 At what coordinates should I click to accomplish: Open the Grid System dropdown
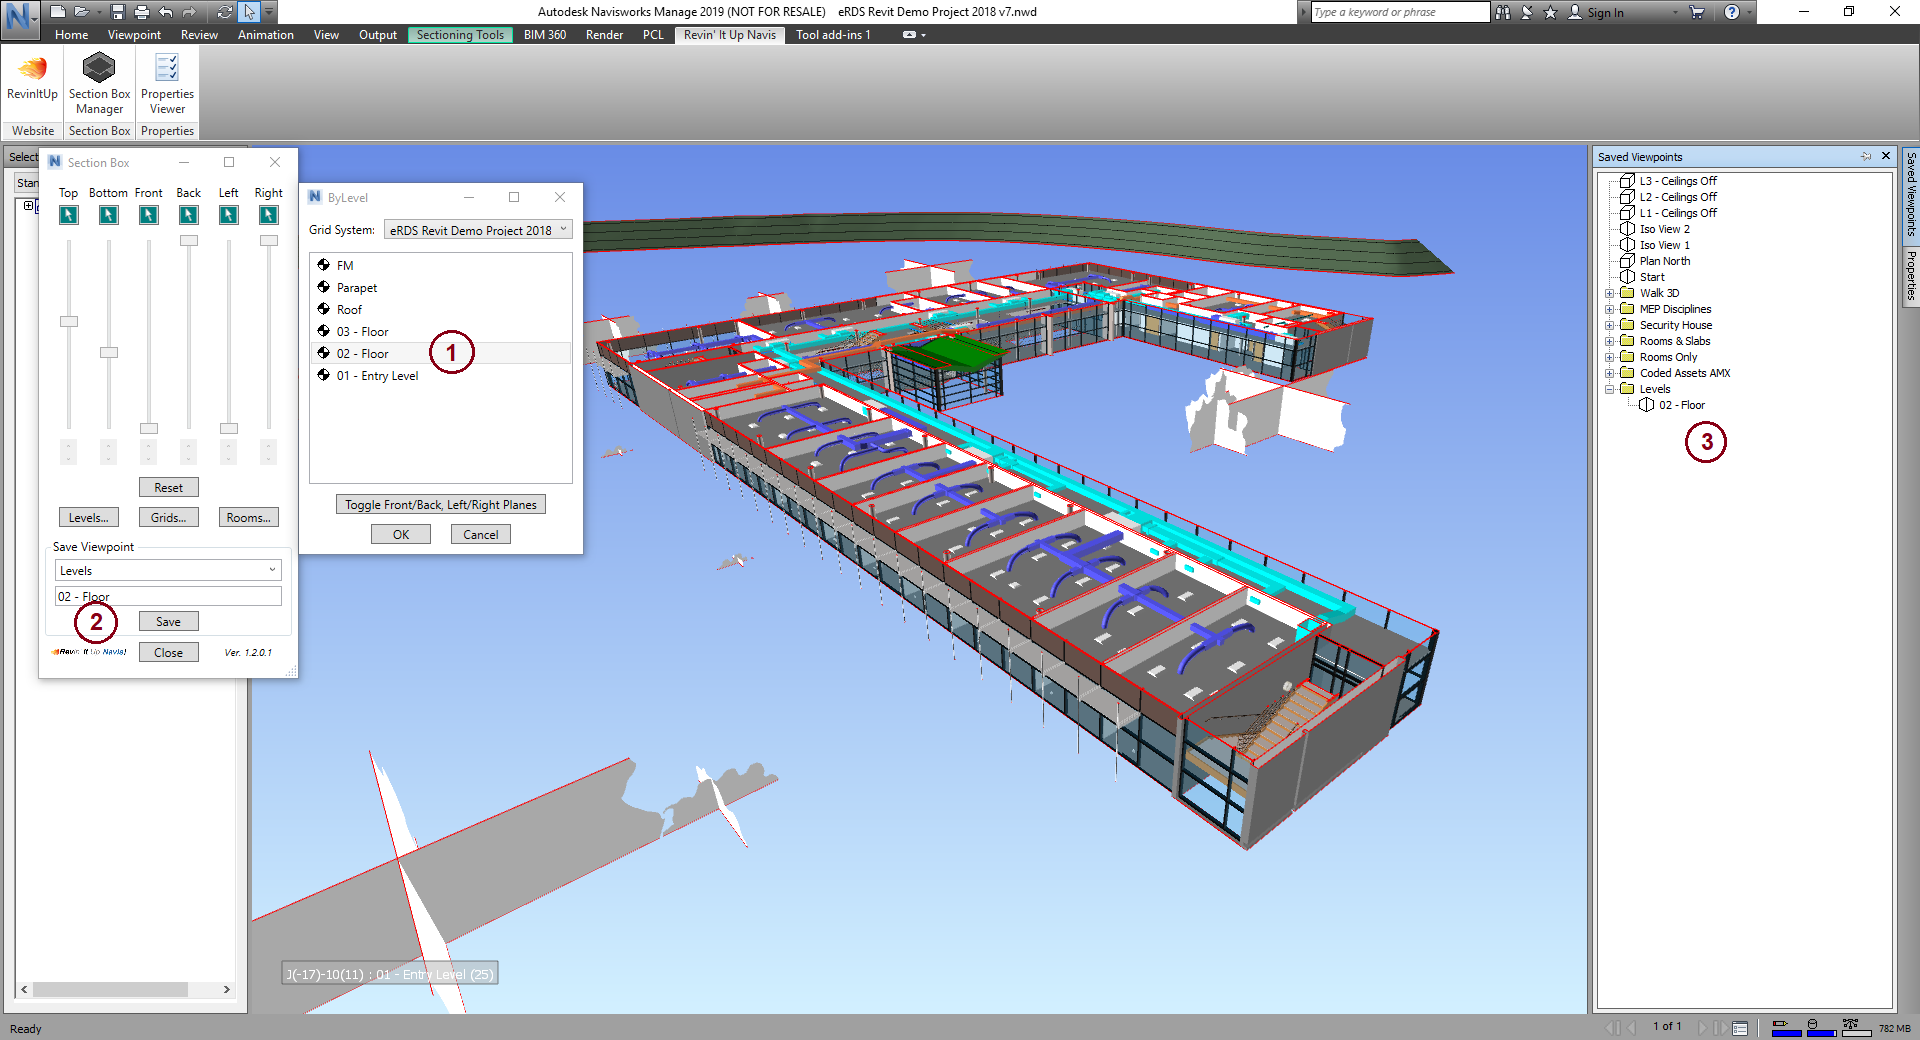click(478, 230)
